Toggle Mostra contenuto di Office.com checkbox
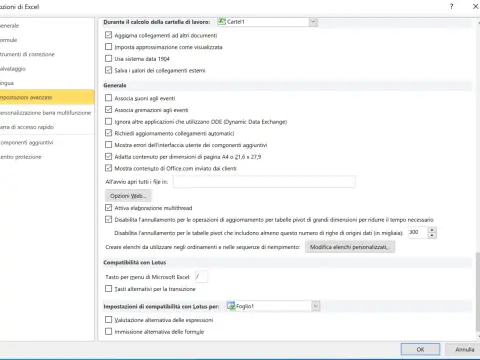This screenshot has height=360, width=480. (x=108, y=168)
